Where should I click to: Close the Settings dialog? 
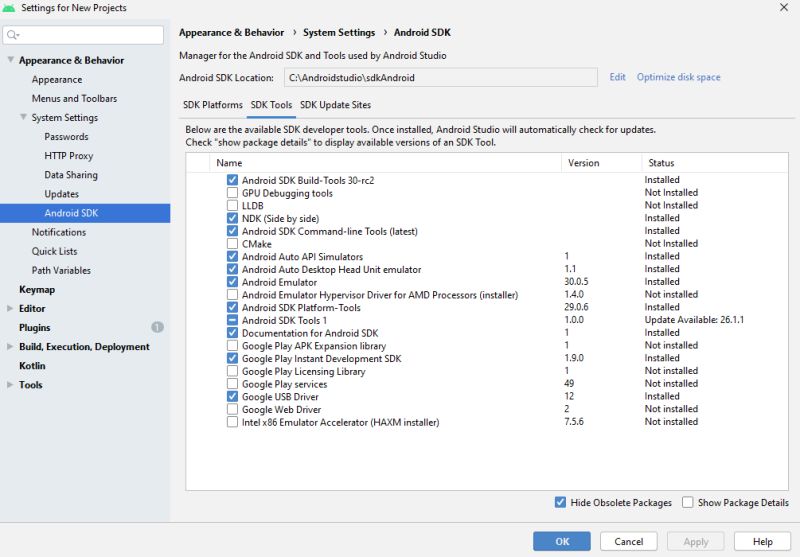click(x=784, y=7)
